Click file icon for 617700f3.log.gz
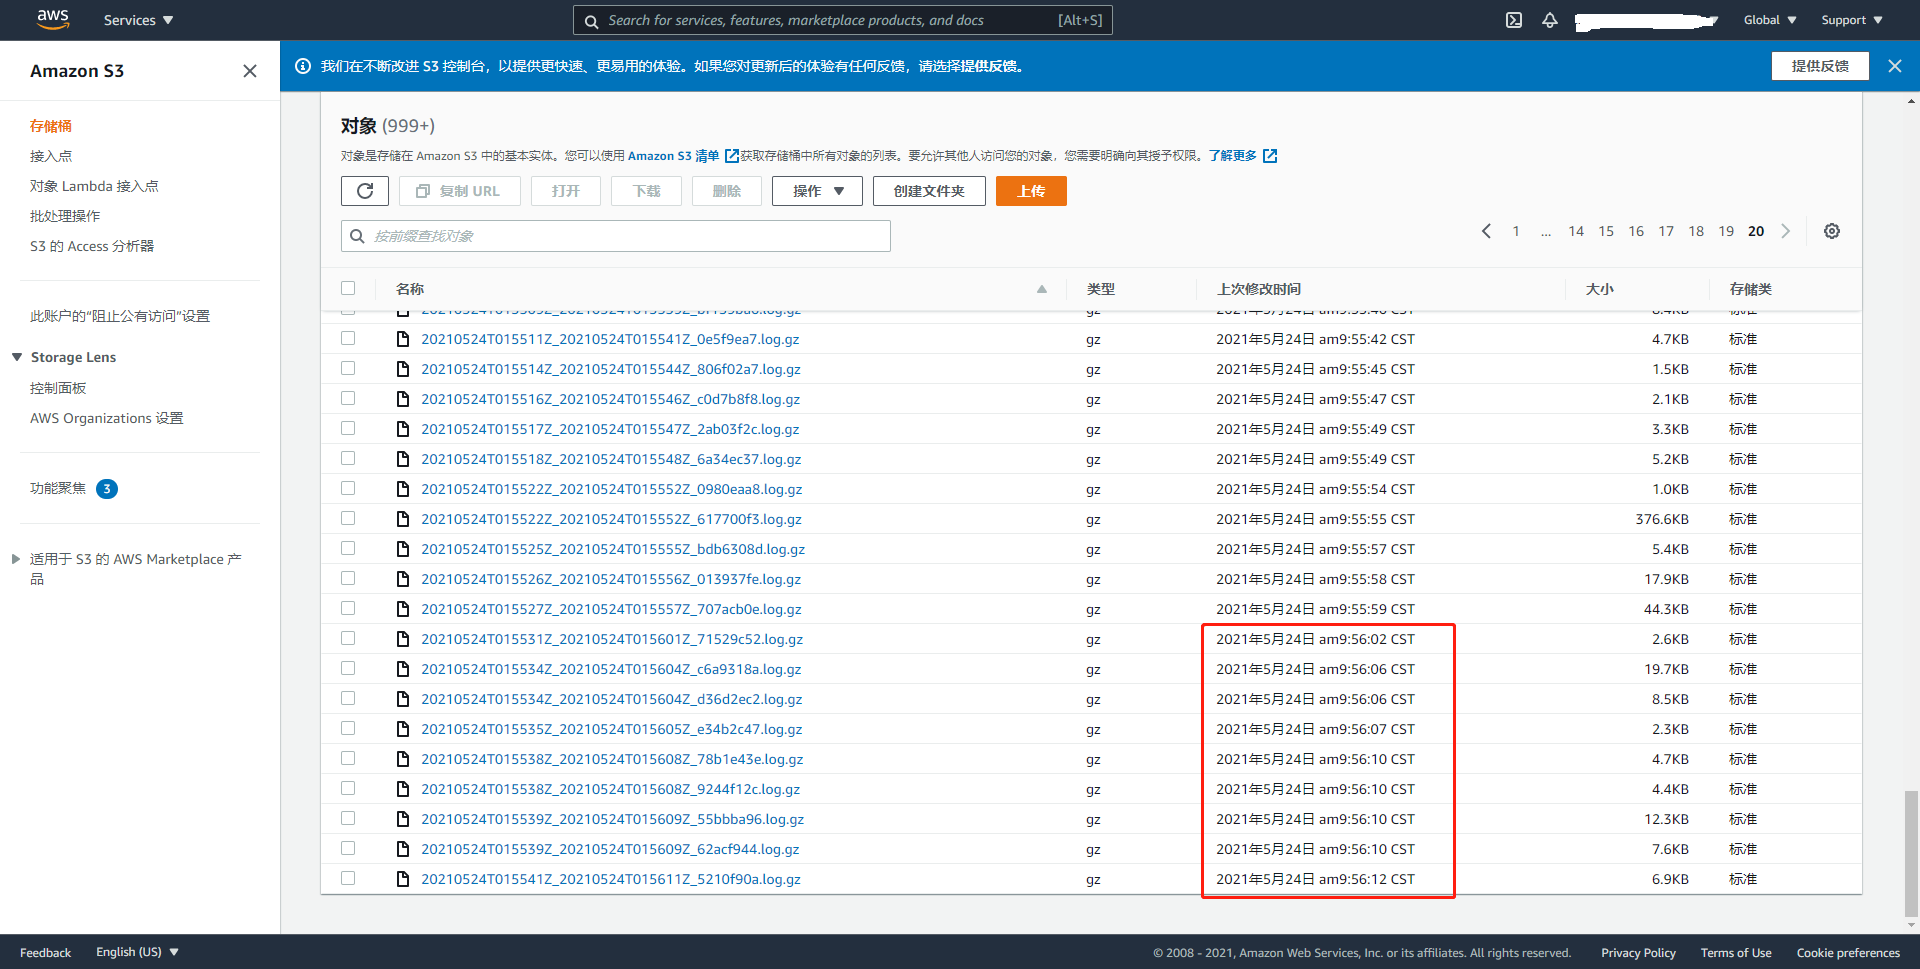The image size is (1920, 969). (403, 519)
